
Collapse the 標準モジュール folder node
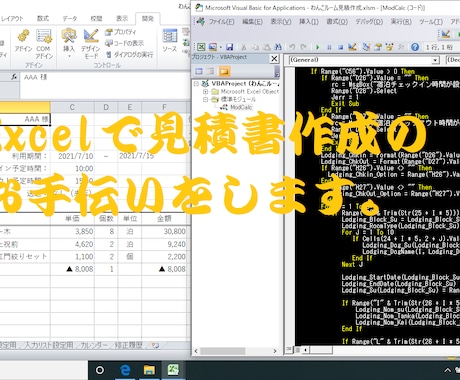(205, 99)
